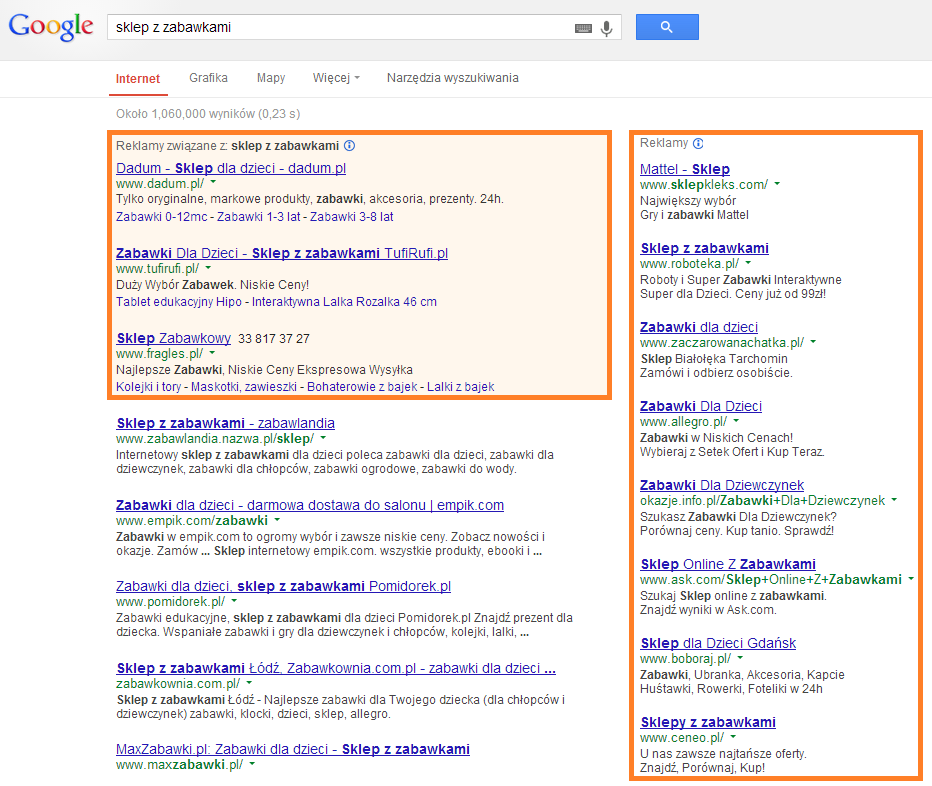Open Narzędzia wyszukiwania tools
The image size is (932, 786).
[x=452, y=78]
